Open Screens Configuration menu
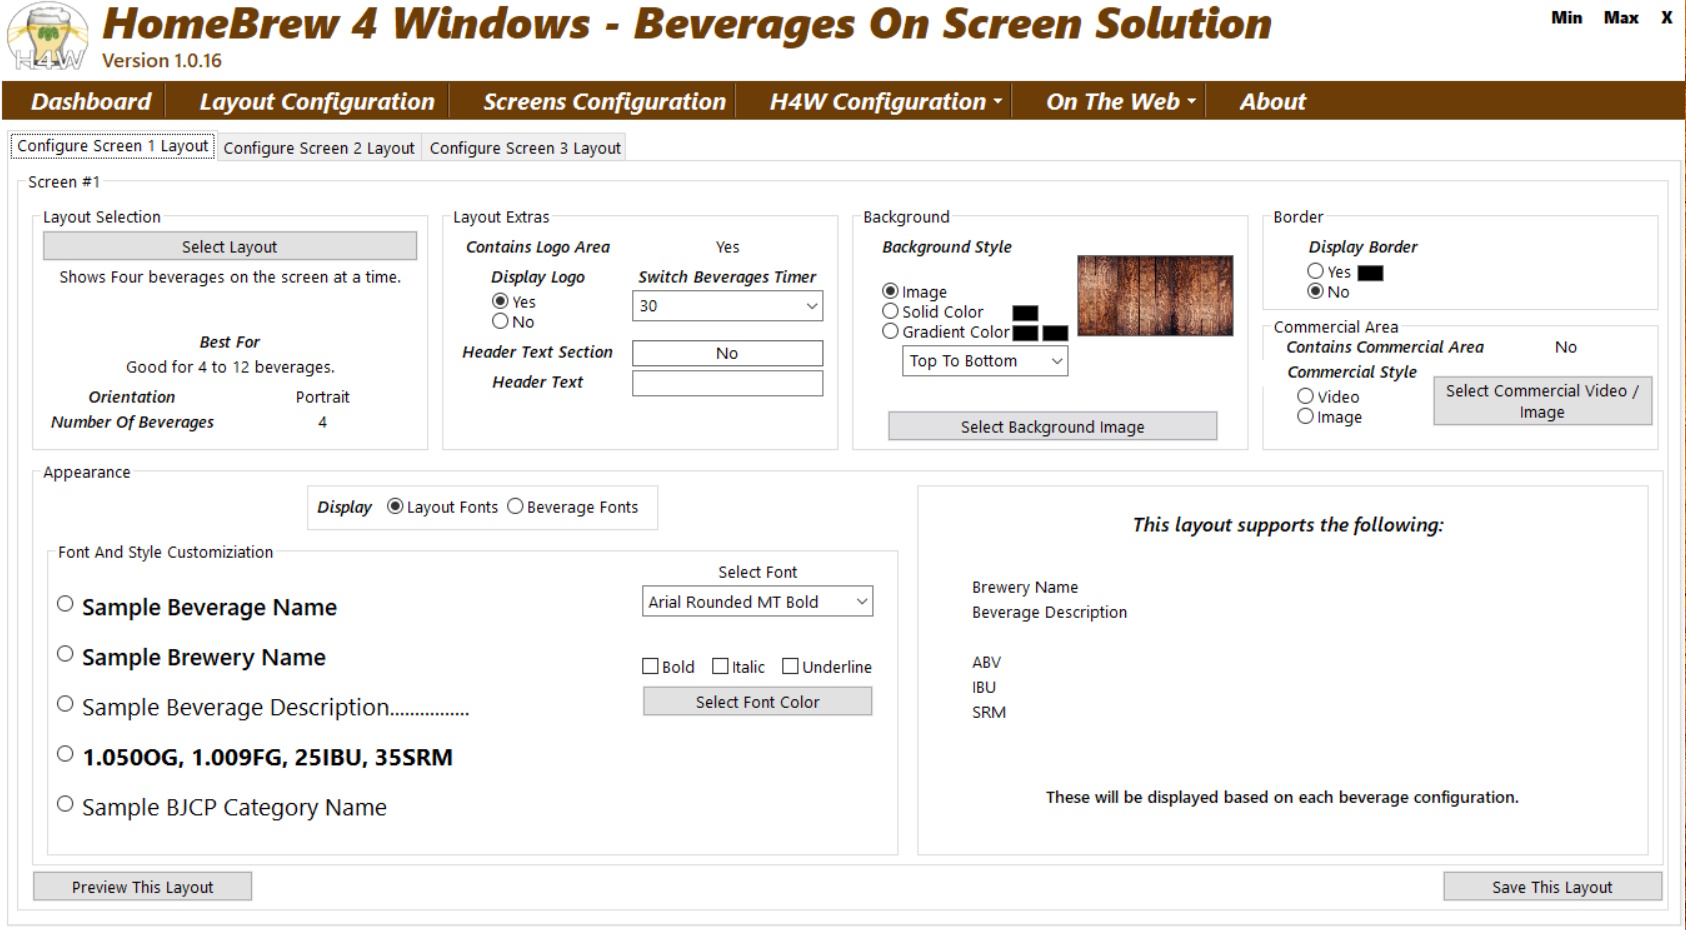The width and height of the screenshot is (1686, 930). (x=604, y=101)
